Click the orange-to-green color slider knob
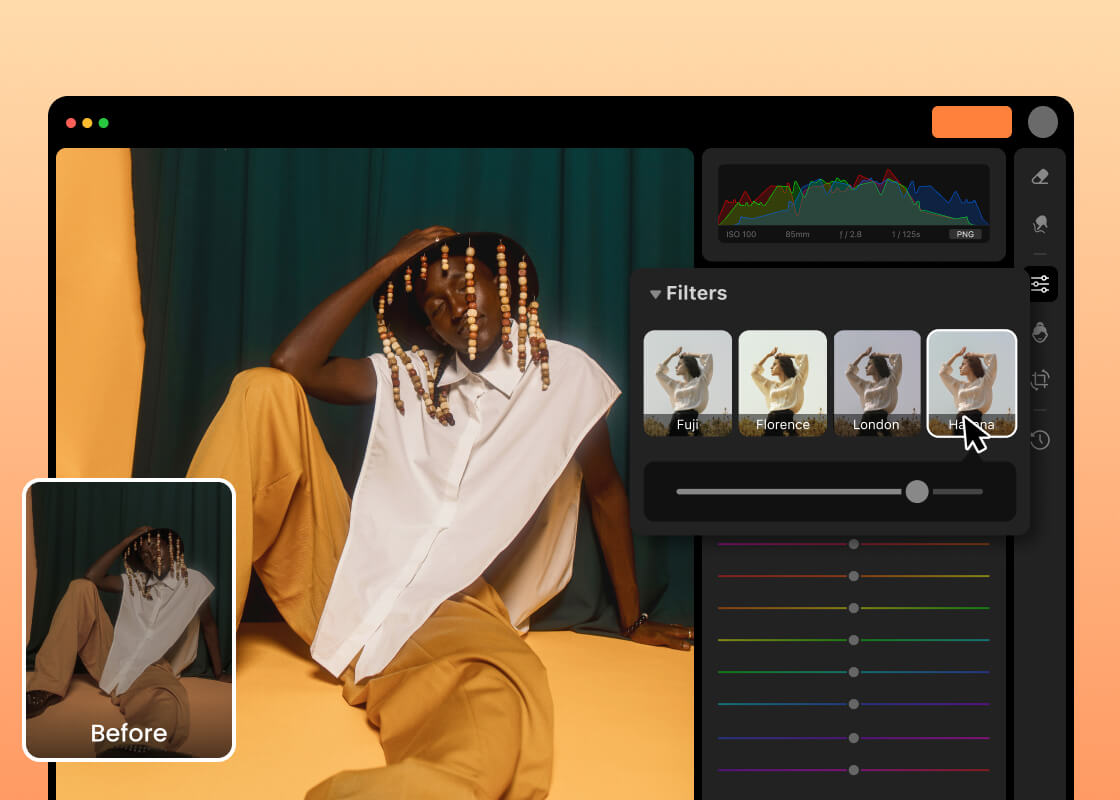 [x=854, y=608]
